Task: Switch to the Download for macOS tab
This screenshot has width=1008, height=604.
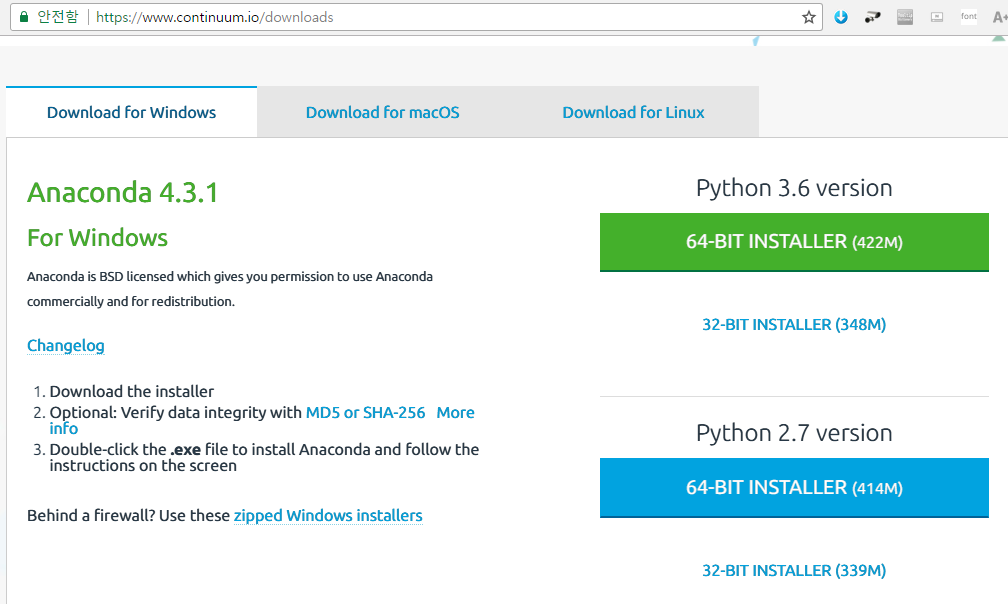Action: [382, 112]
